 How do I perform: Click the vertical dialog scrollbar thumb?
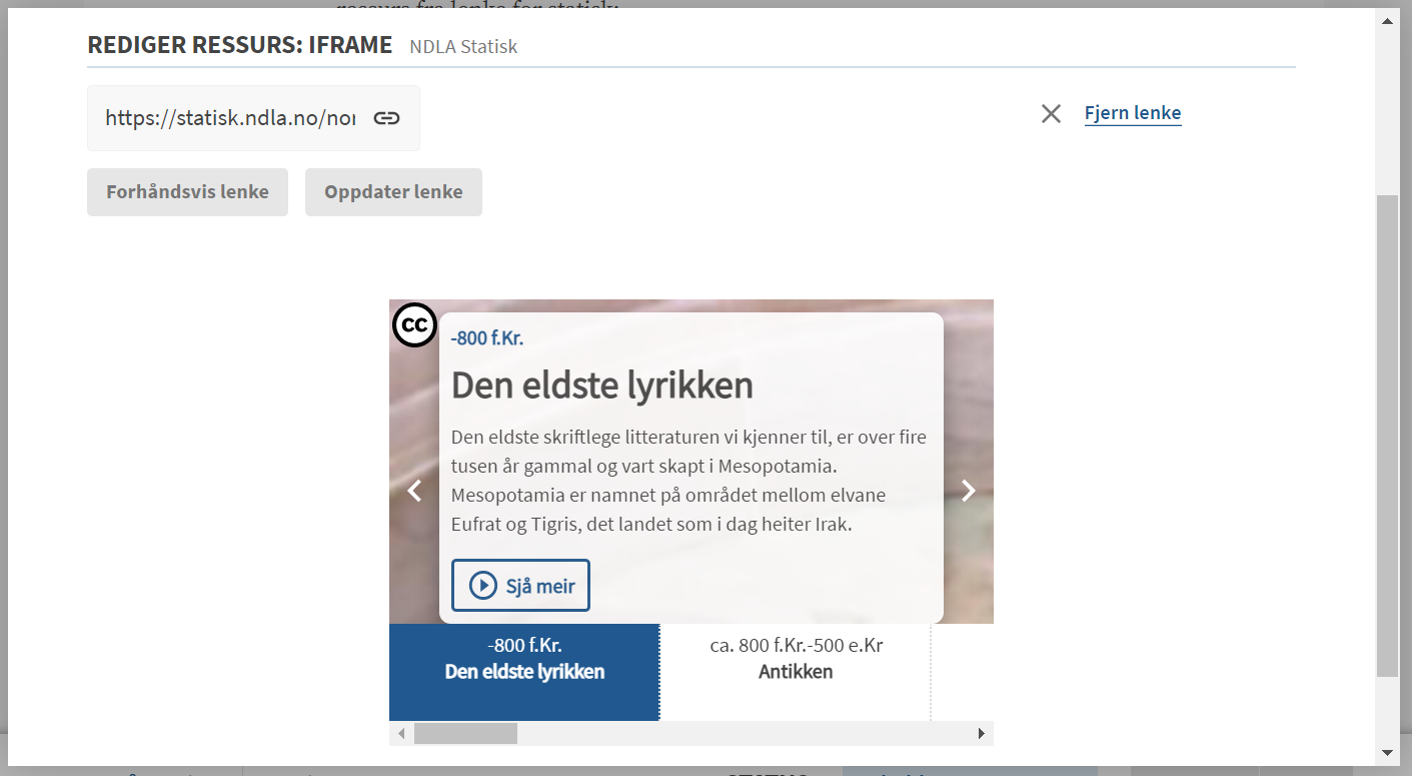1387,435
